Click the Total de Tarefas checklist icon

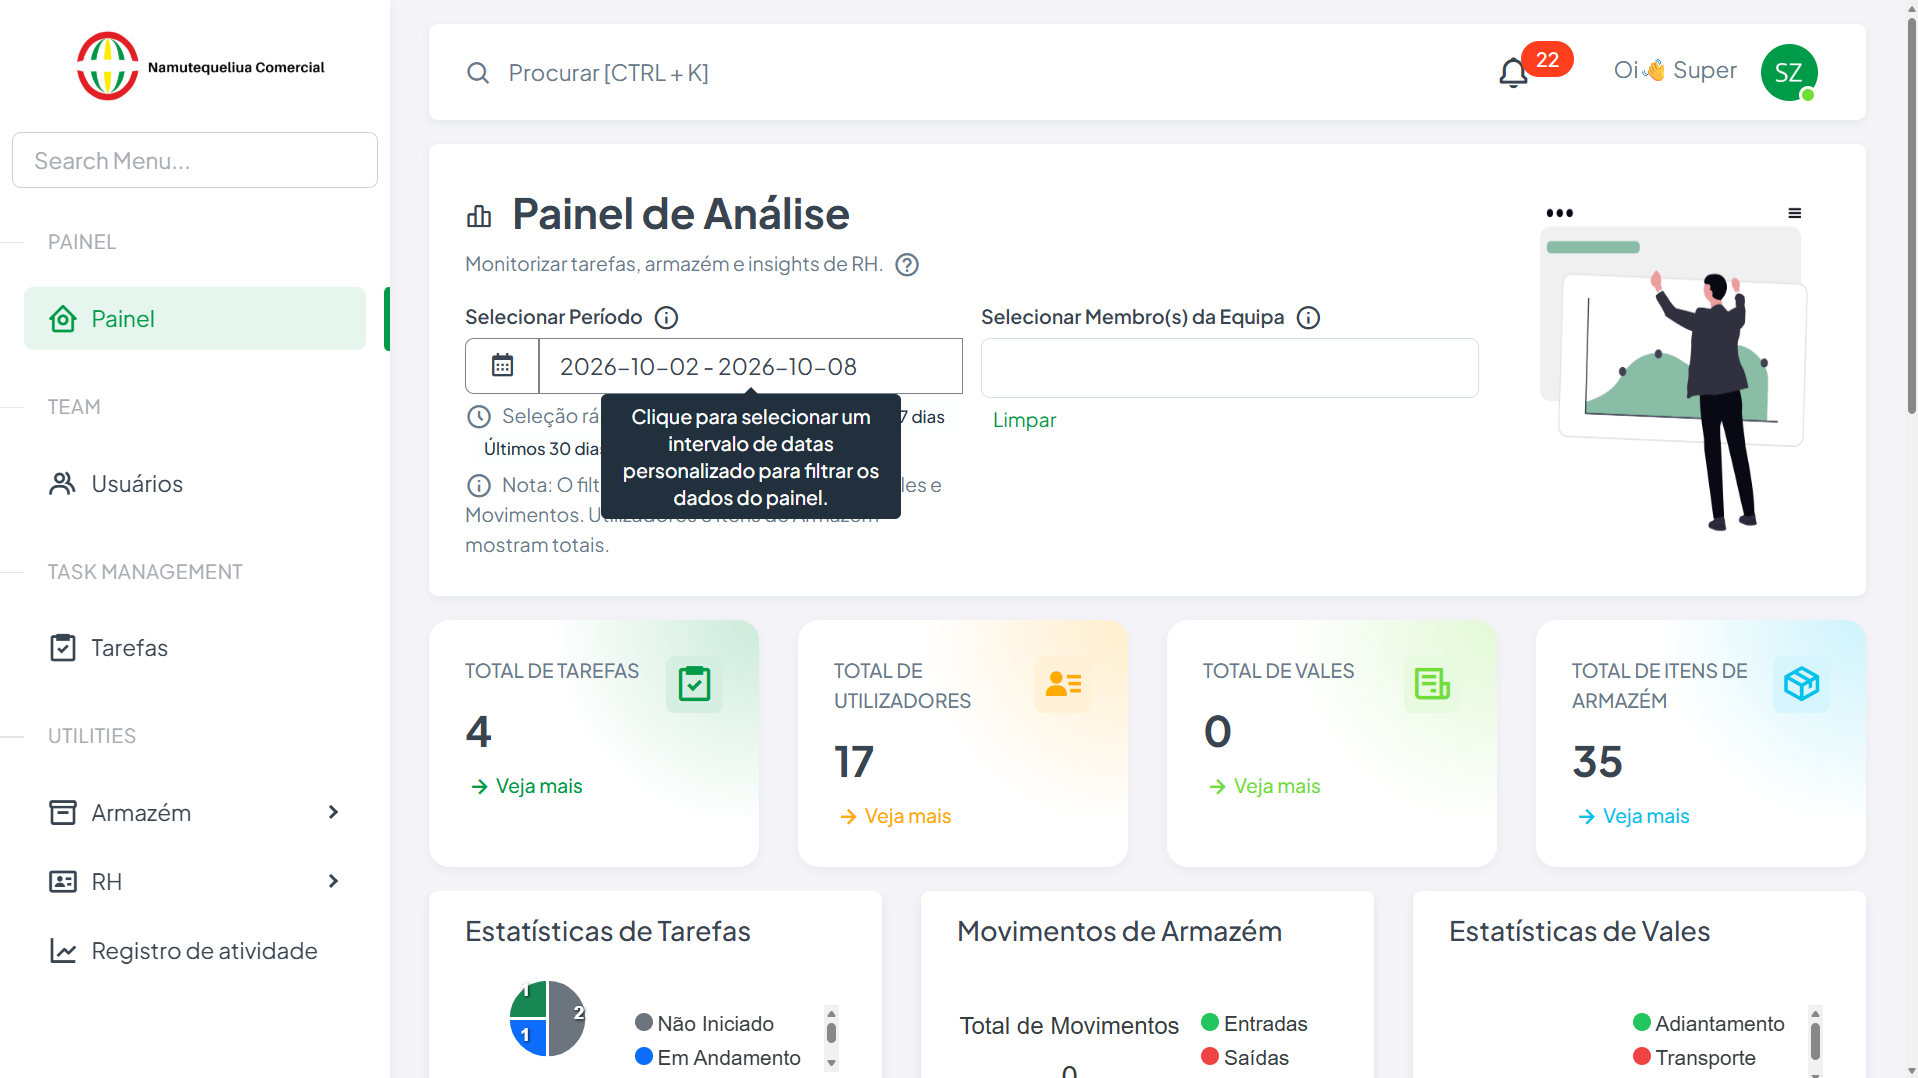694,684
